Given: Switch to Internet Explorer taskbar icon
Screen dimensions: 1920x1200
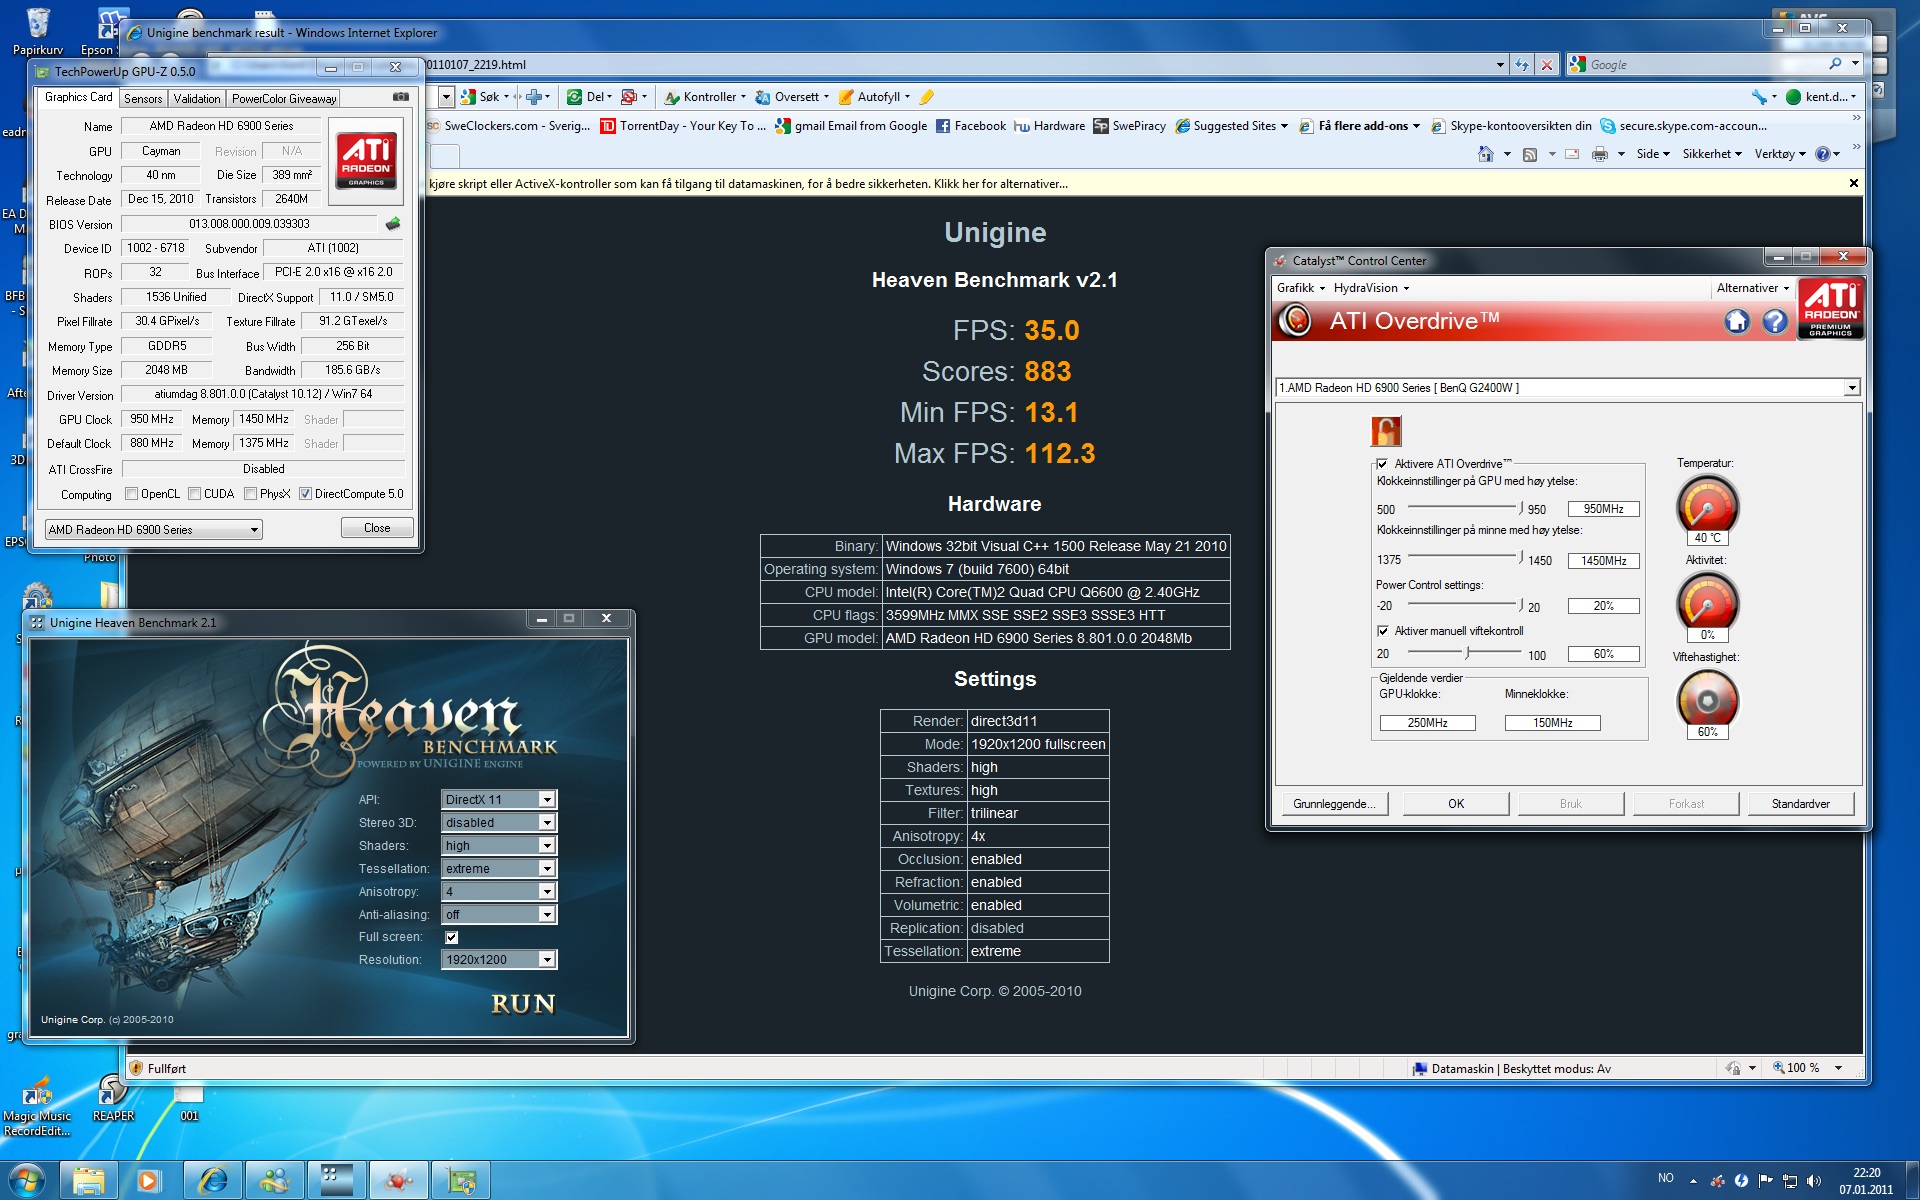Looking at the screenshot, I should pyautogui.click(x=212, y=1181).
